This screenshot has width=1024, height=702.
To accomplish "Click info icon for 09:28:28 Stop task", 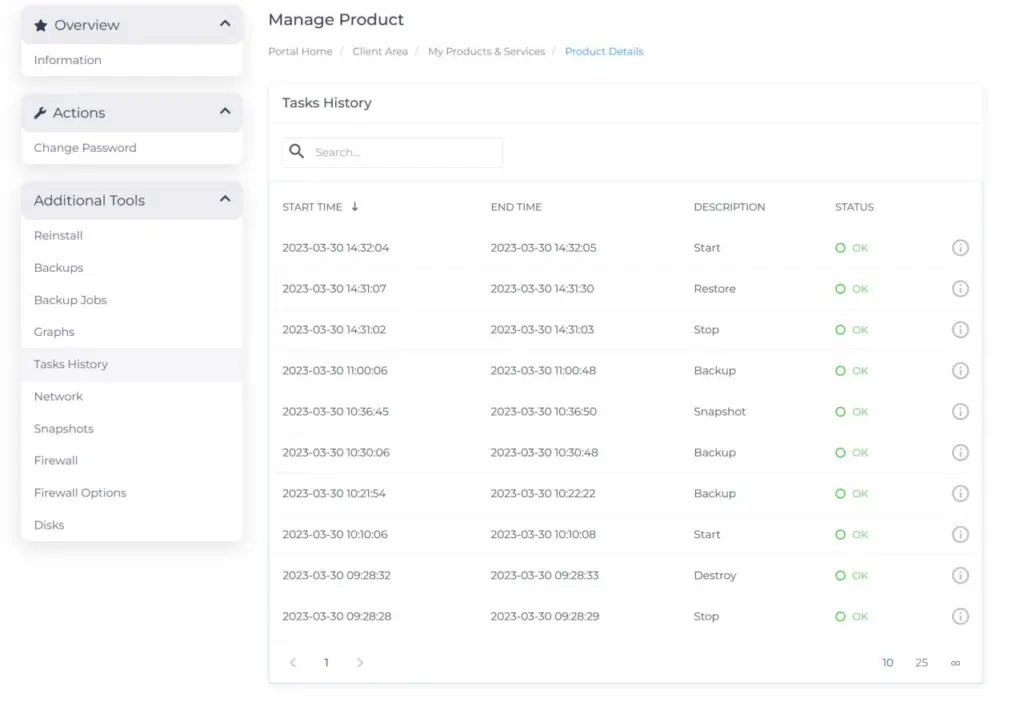I will coord(960,617).
